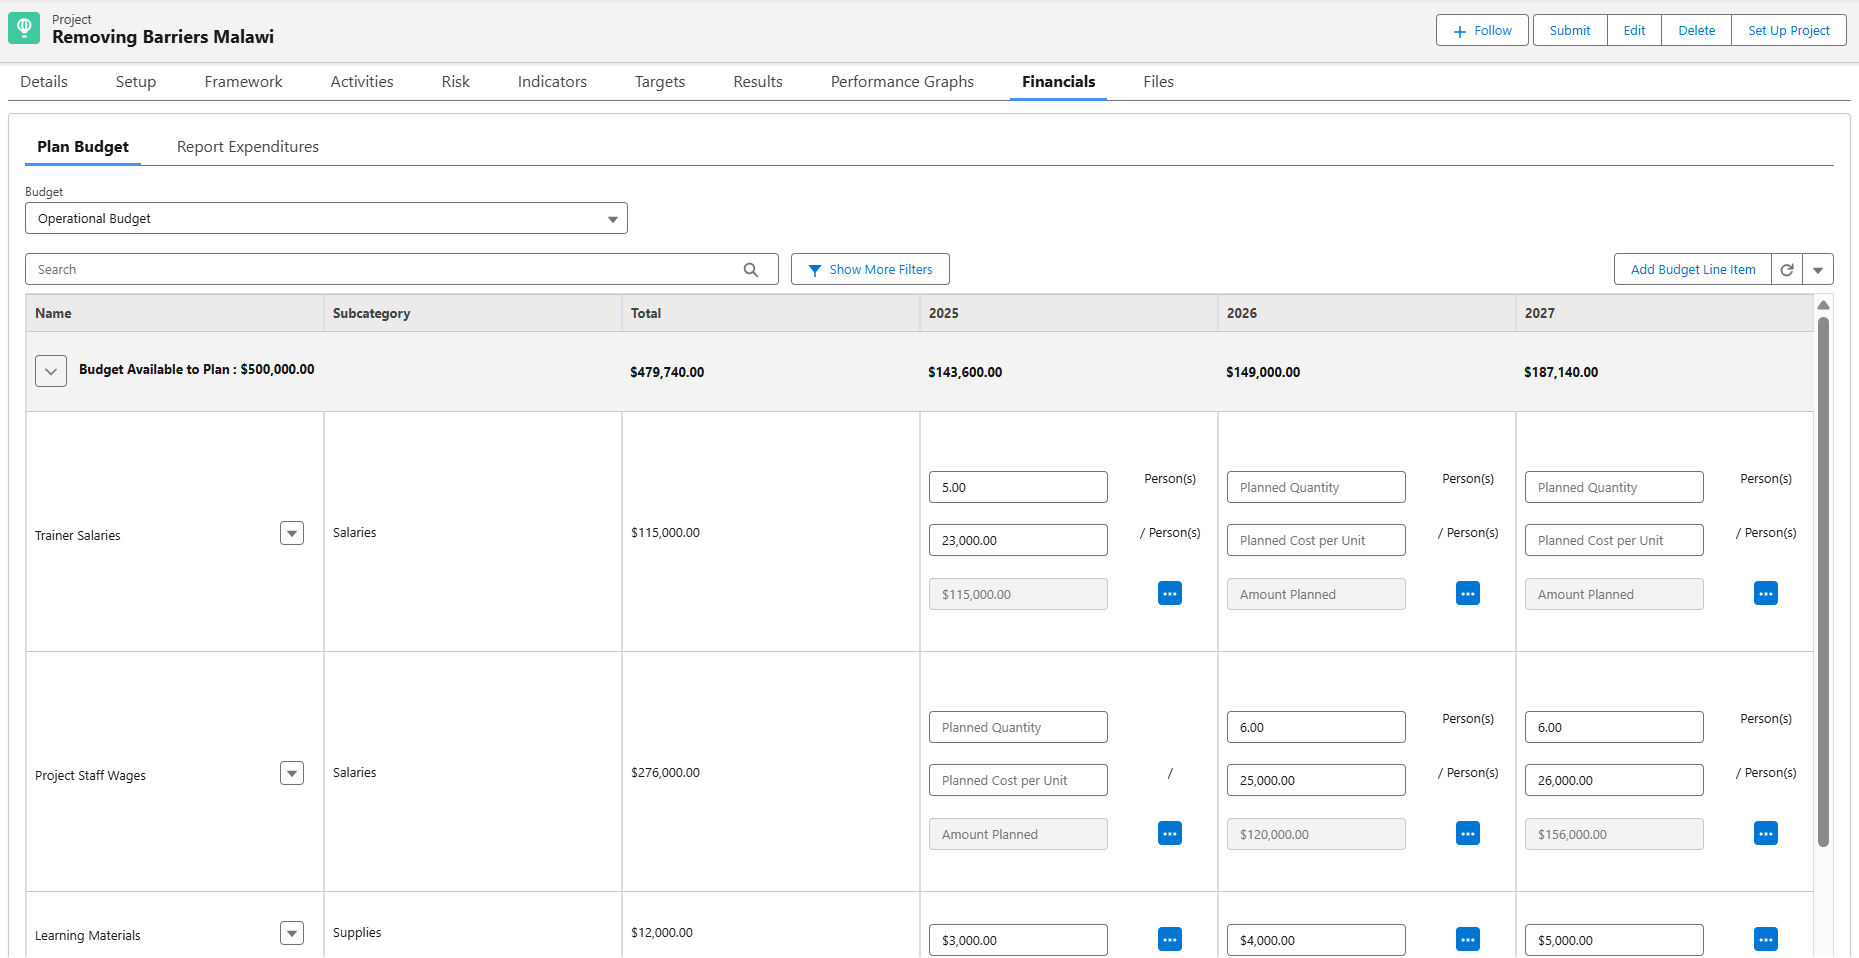Click the 2027 summary amount $187,140.00

(1561, 373)
